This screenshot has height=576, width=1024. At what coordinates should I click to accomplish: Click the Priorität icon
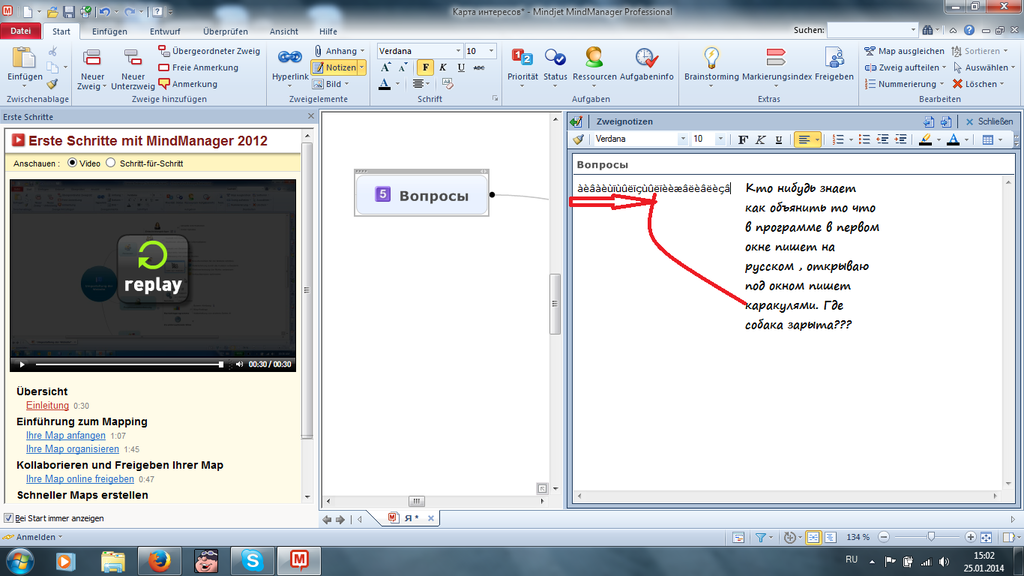tap(522, 60)
